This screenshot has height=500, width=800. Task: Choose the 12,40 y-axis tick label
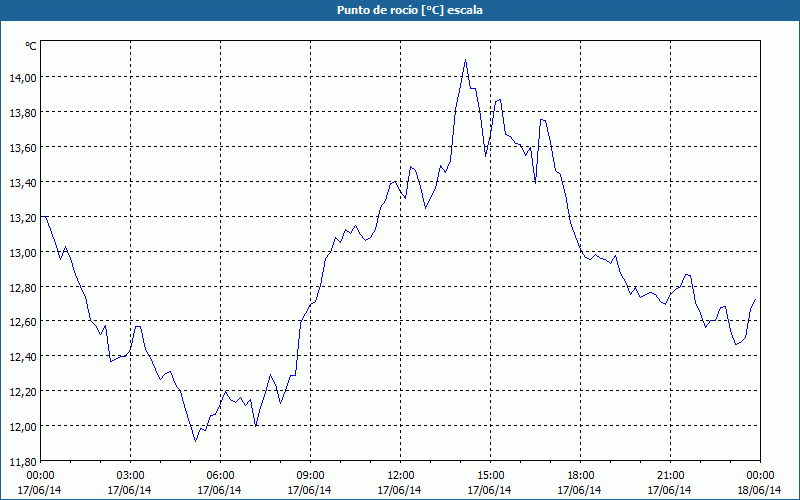coord(23,357)
